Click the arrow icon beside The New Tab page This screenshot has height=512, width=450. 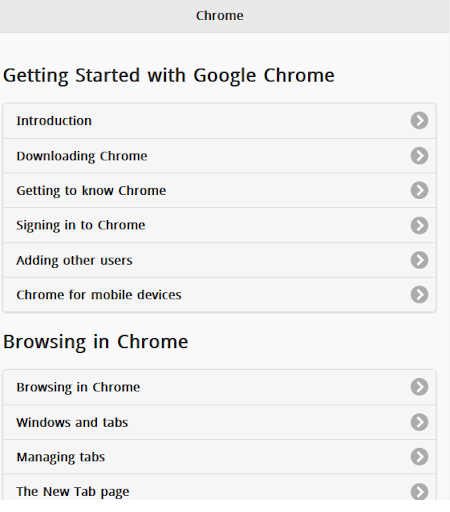pos(419,491)
